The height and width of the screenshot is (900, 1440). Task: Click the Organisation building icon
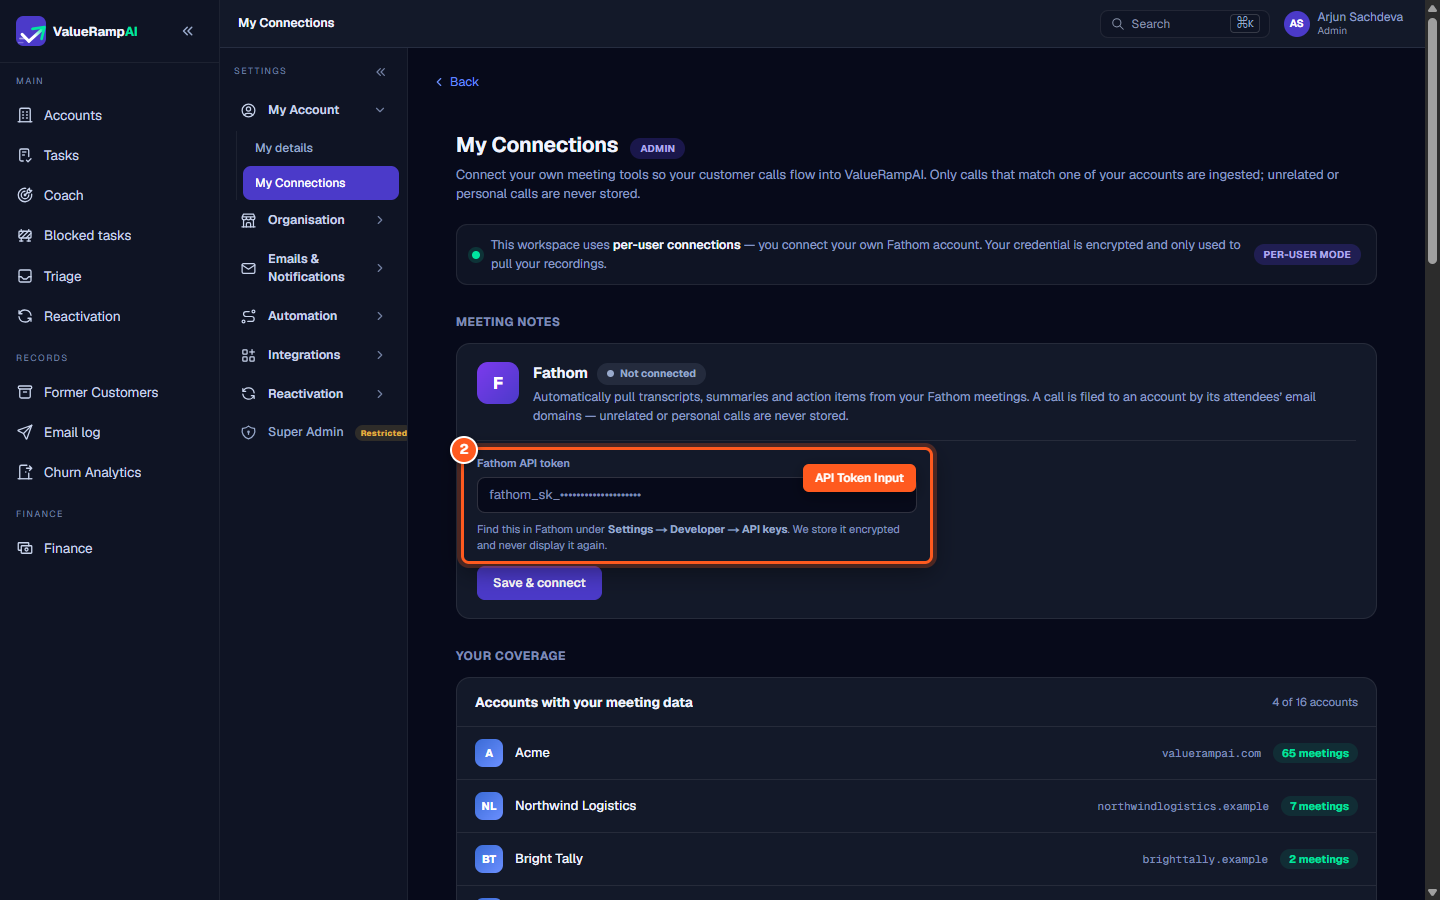(x=248, y=220)
